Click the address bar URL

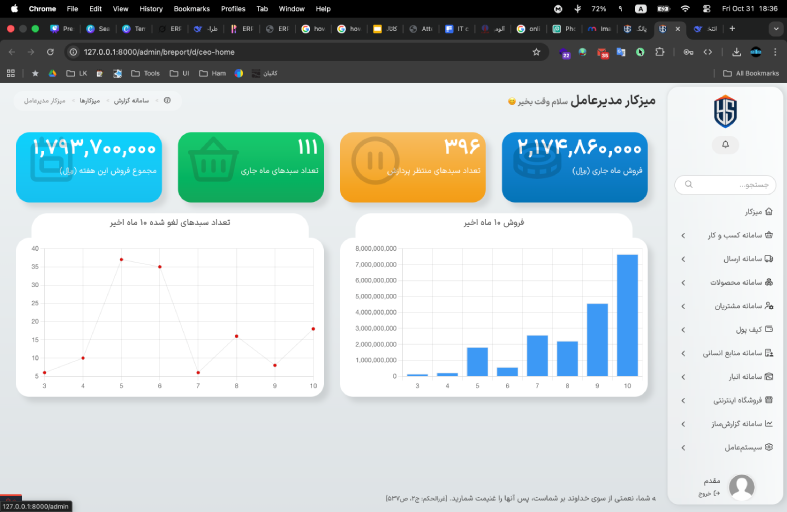pos(159,52)
